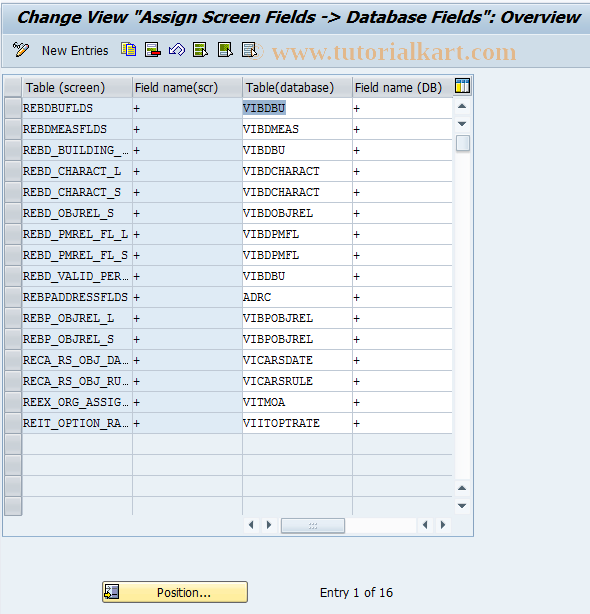Click the REBP_OBJREL_S table cell
This screenshot has width=590, height=614.
click(x=77, y=339)
